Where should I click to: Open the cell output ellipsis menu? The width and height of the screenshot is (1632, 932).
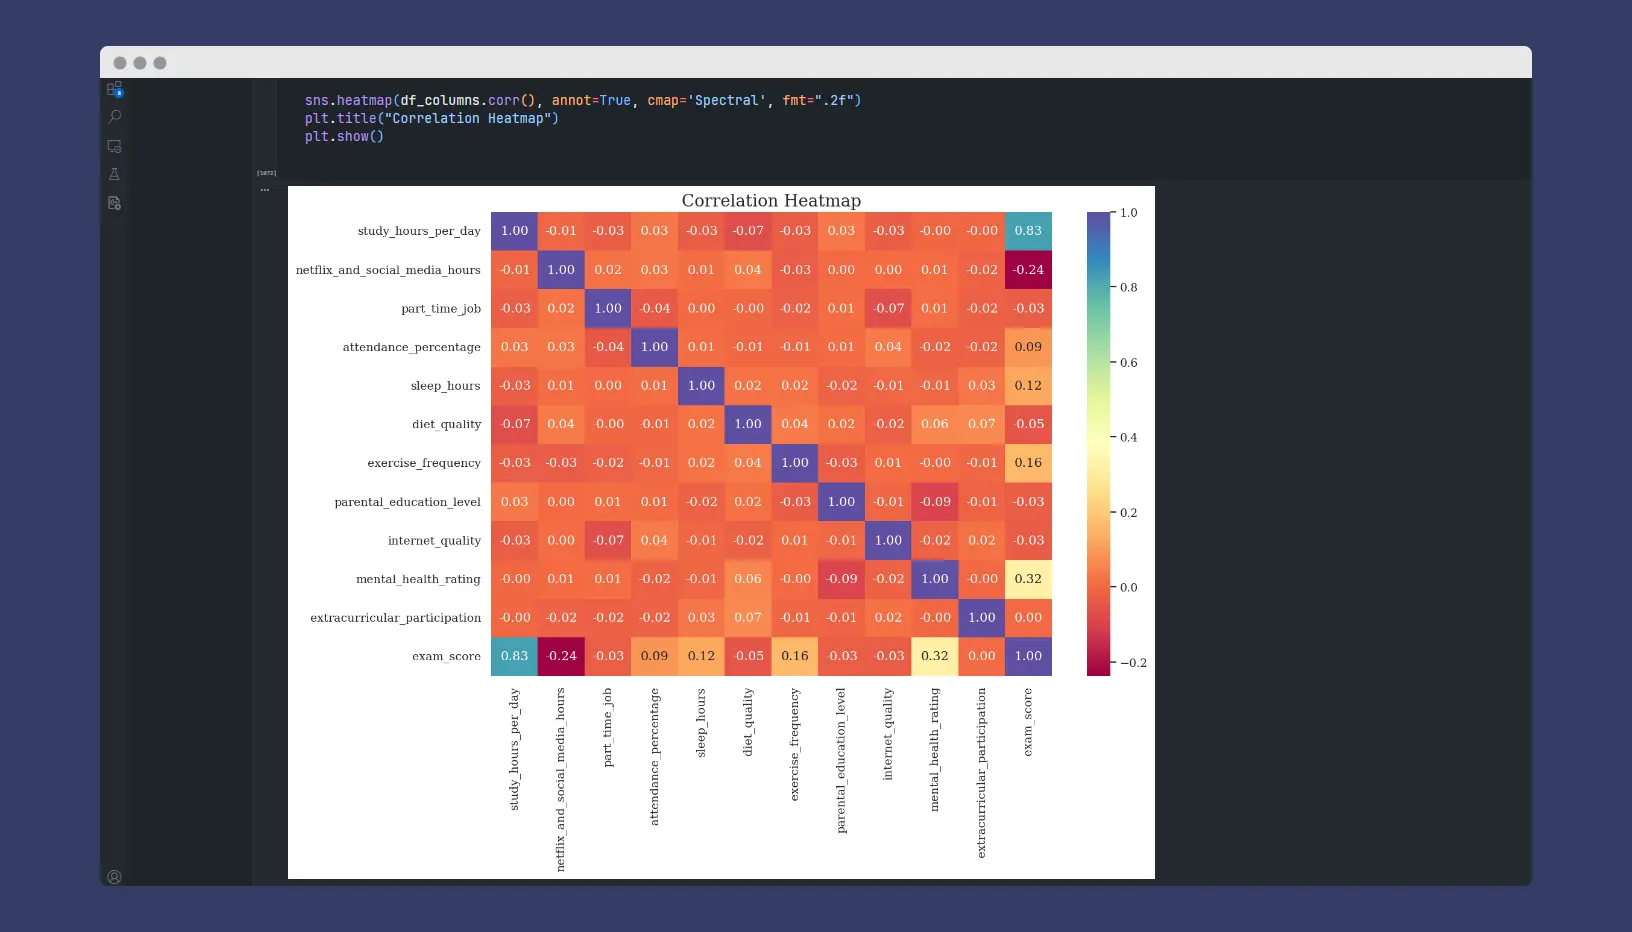(x=265, y=190)
